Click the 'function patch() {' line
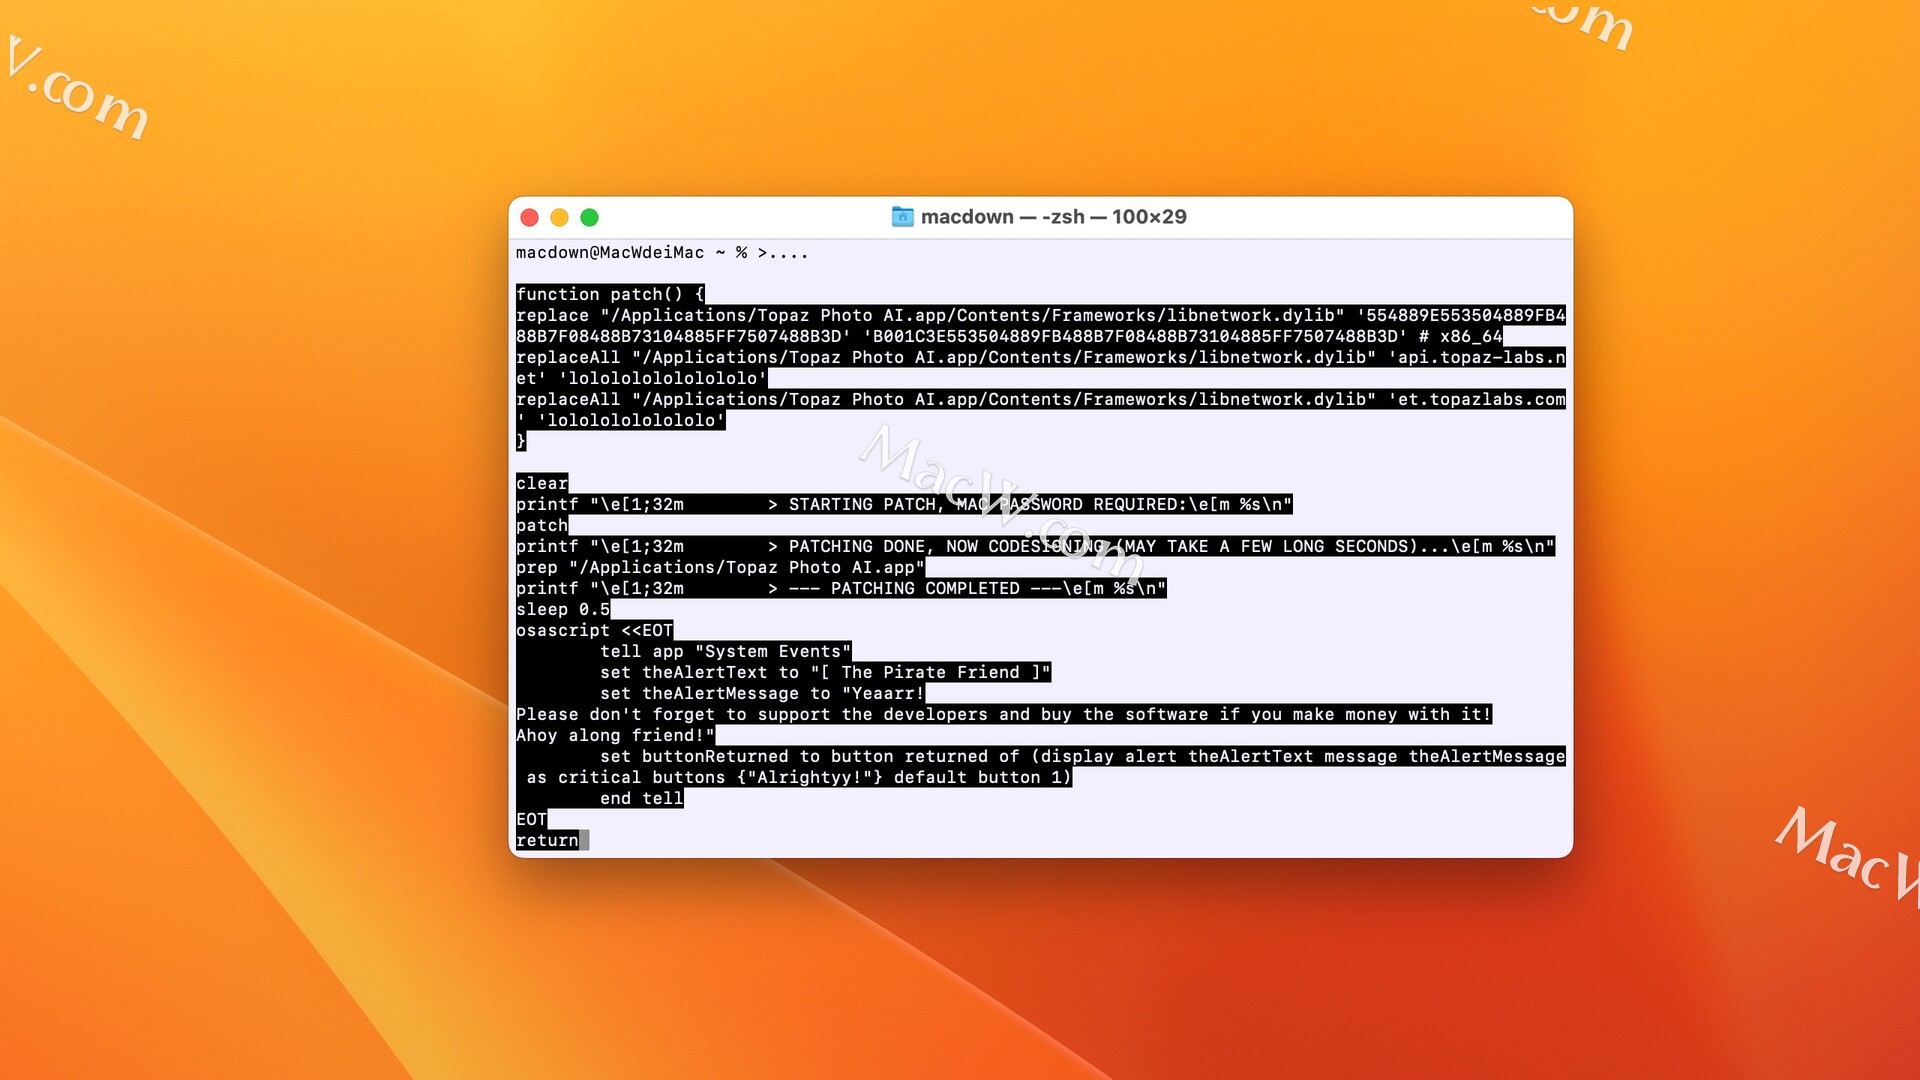Screen dimensions: 1920x1080 click(611, 294)
